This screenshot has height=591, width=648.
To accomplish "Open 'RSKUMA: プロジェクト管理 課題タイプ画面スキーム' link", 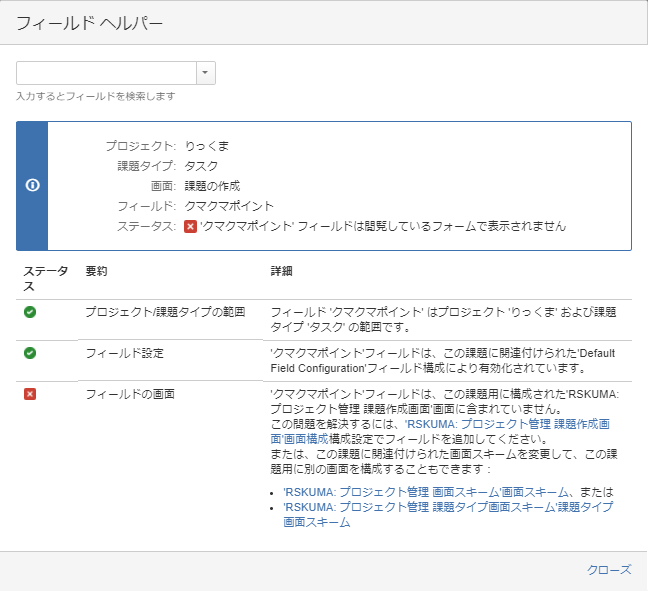I will point(448,514).
